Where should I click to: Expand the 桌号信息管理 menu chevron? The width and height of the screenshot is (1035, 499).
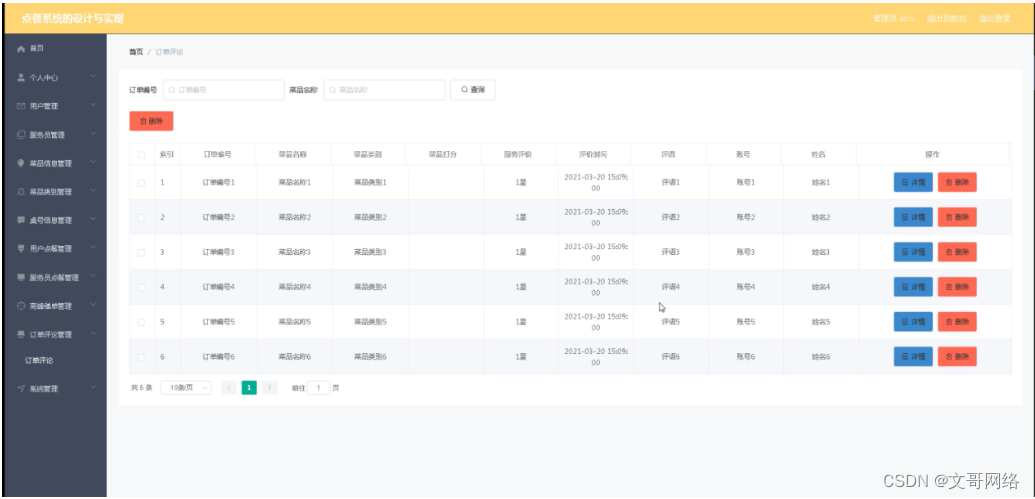(x=93, y=220)
